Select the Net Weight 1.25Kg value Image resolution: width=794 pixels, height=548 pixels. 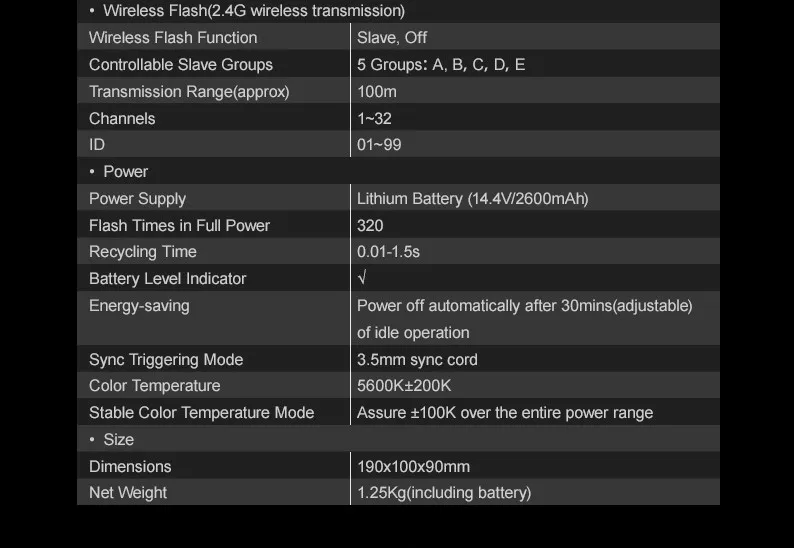pyautogui.click(x=444, y=493)
